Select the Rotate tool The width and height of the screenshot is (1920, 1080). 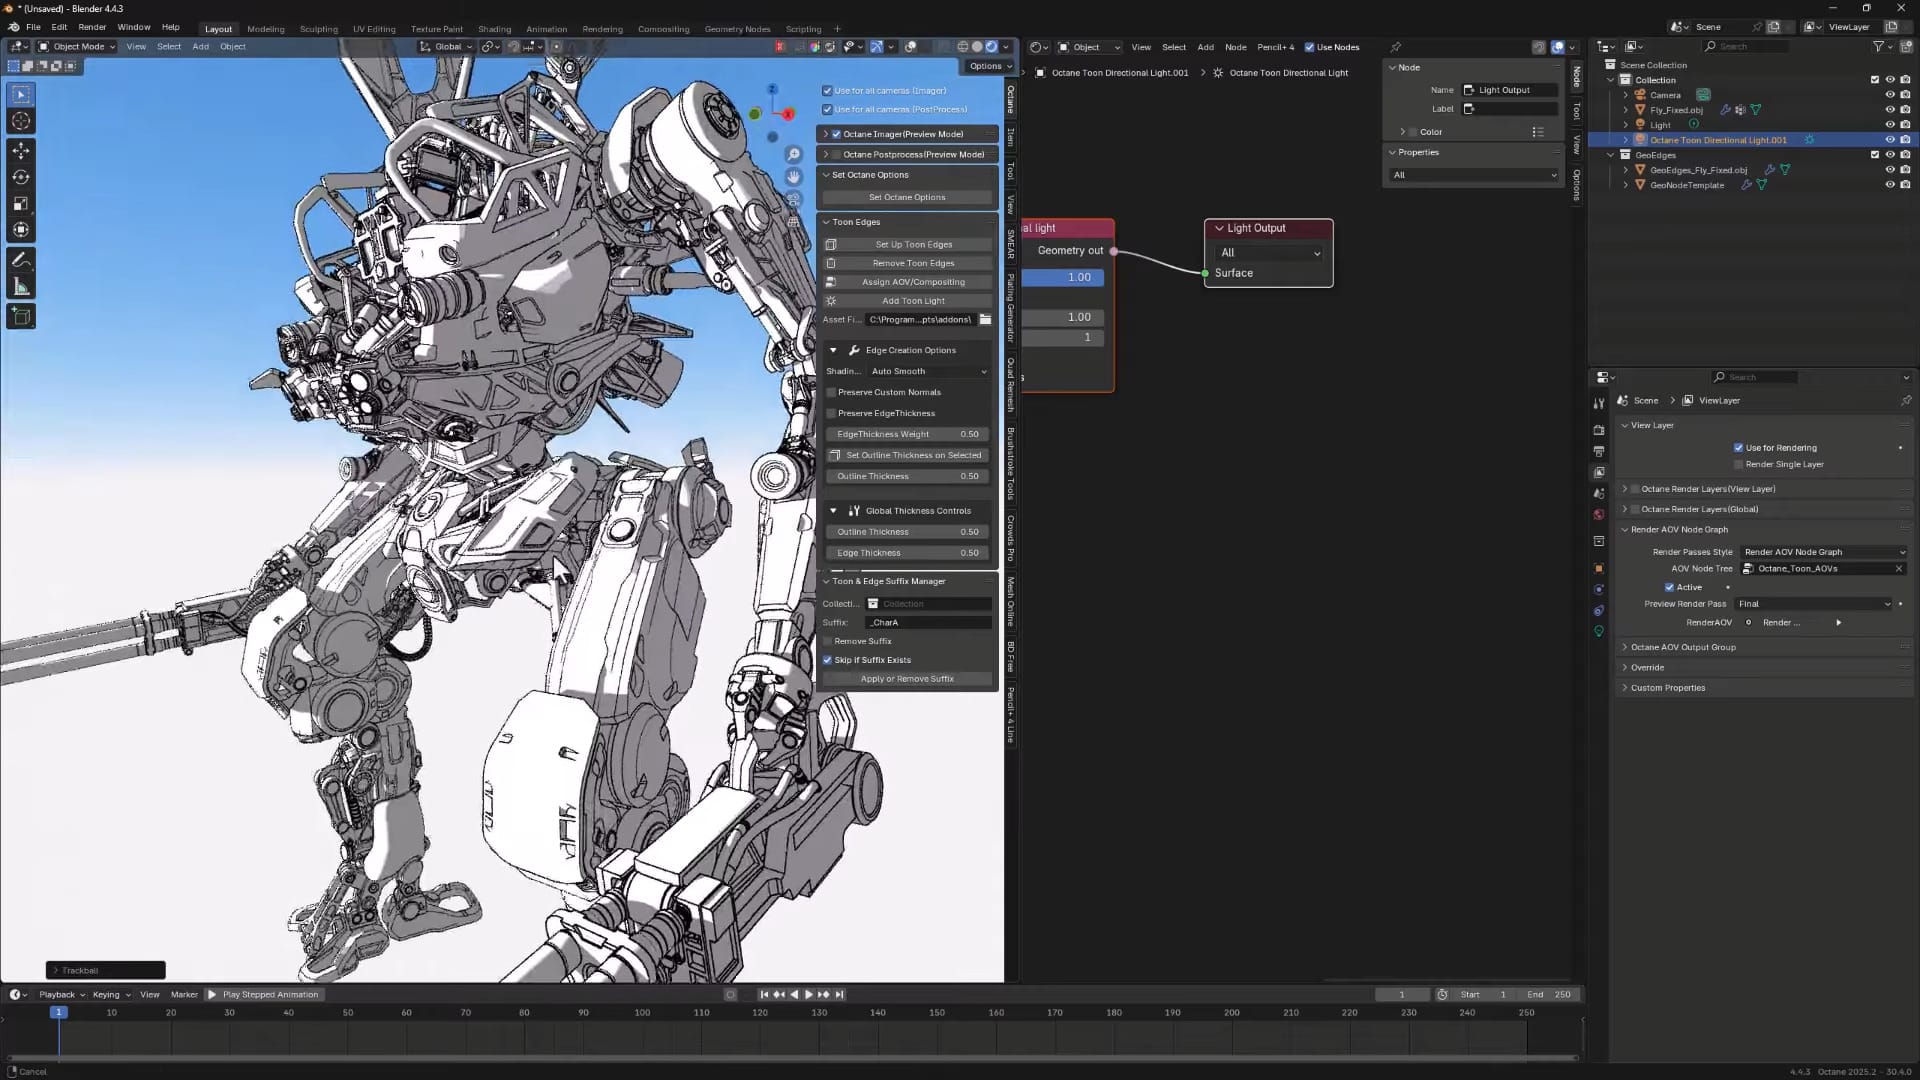(20, 177)
